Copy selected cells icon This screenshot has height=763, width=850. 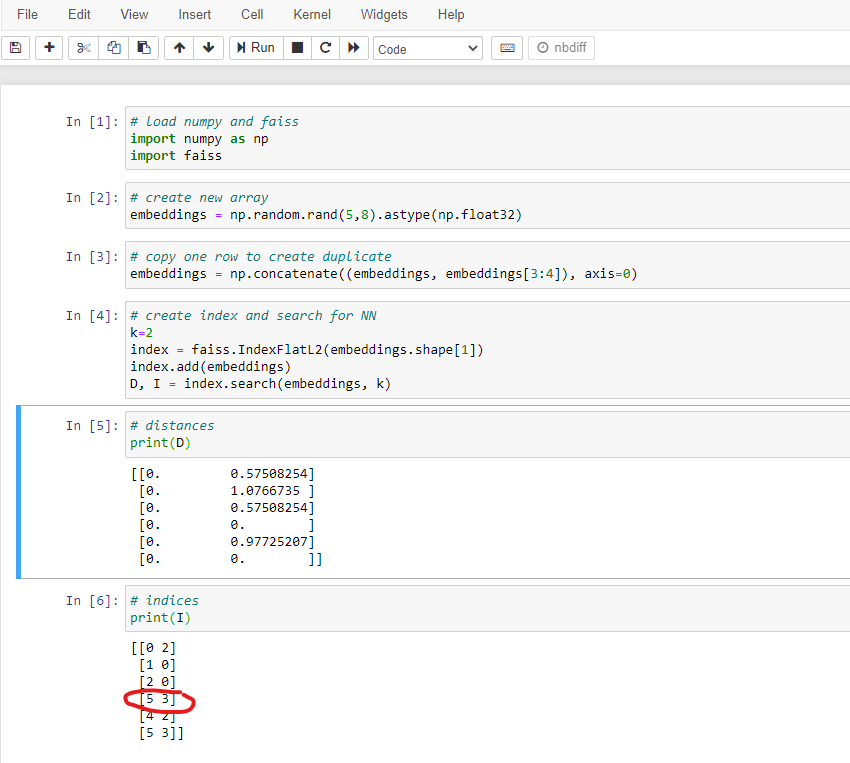(x=114, y=48)
